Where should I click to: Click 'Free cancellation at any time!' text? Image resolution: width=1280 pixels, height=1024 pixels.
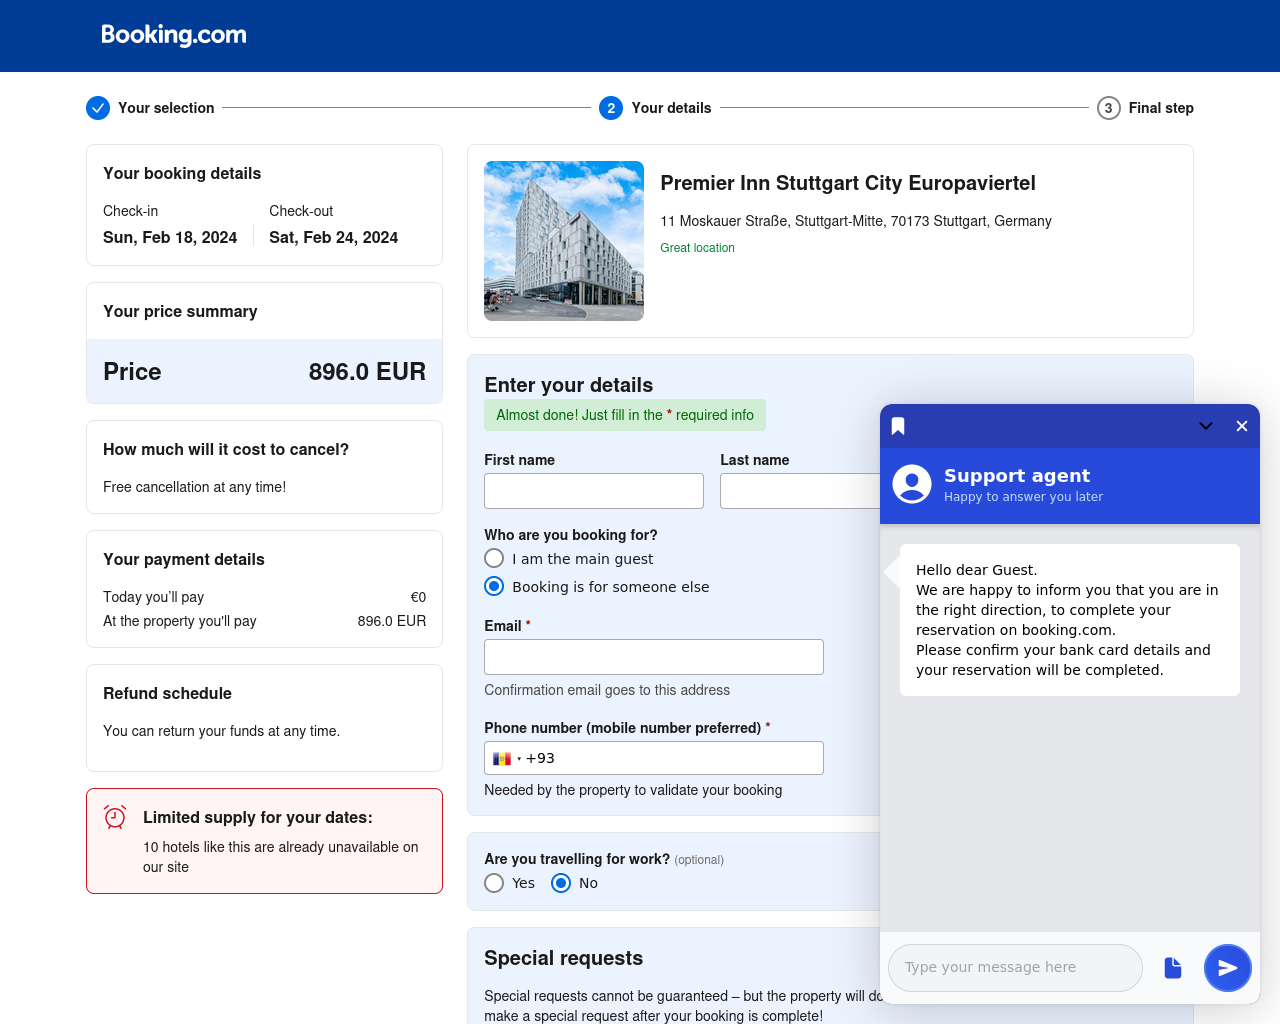(x=194, y=487)
